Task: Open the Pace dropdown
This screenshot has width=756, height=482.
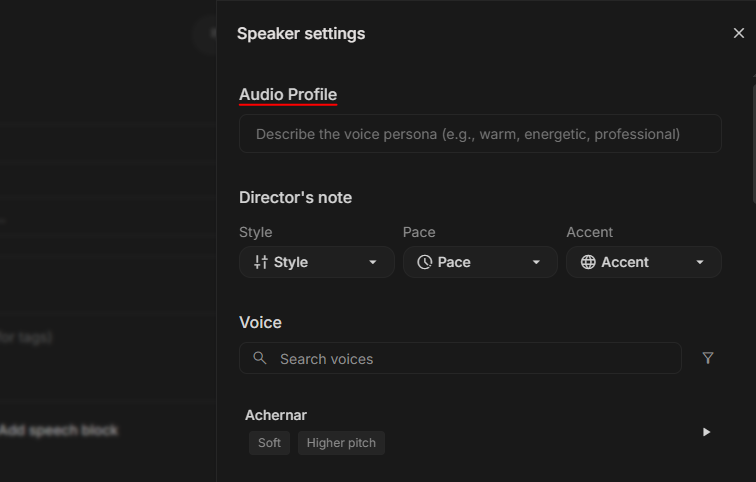Action: point(480,262)
